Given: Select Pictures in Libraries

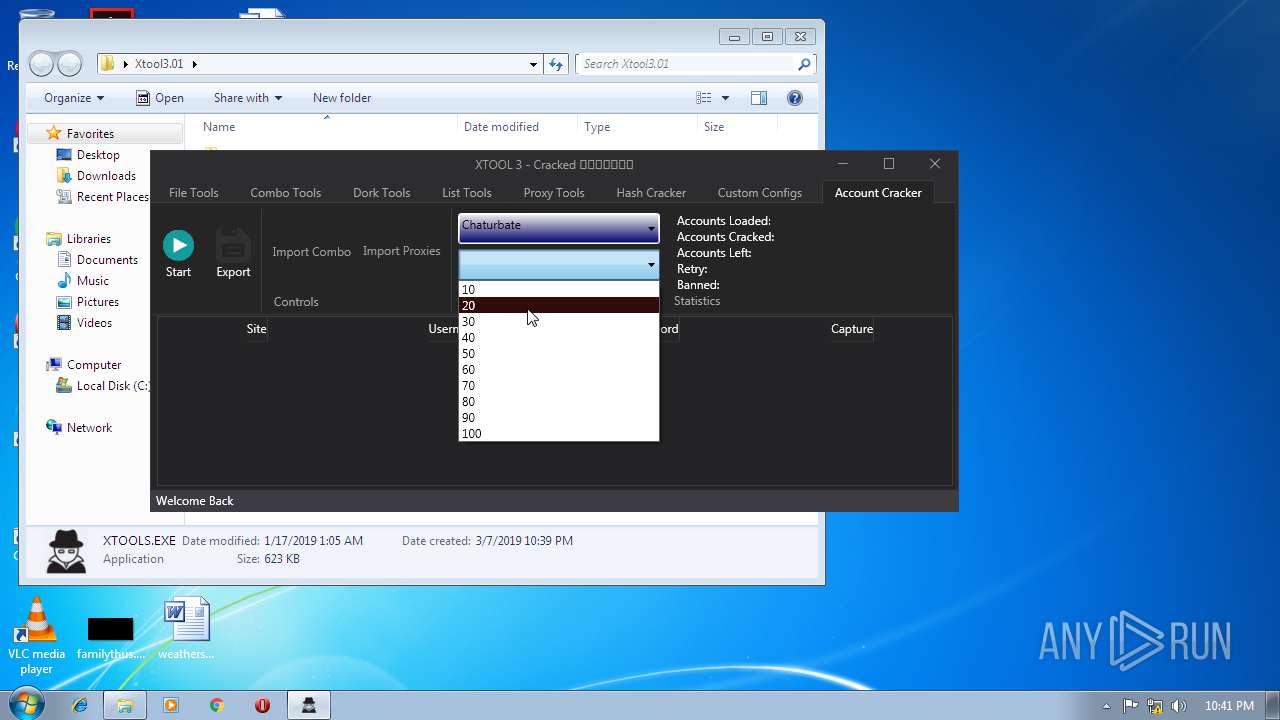Looking at the screenshot, I should [x=98, y=302].
